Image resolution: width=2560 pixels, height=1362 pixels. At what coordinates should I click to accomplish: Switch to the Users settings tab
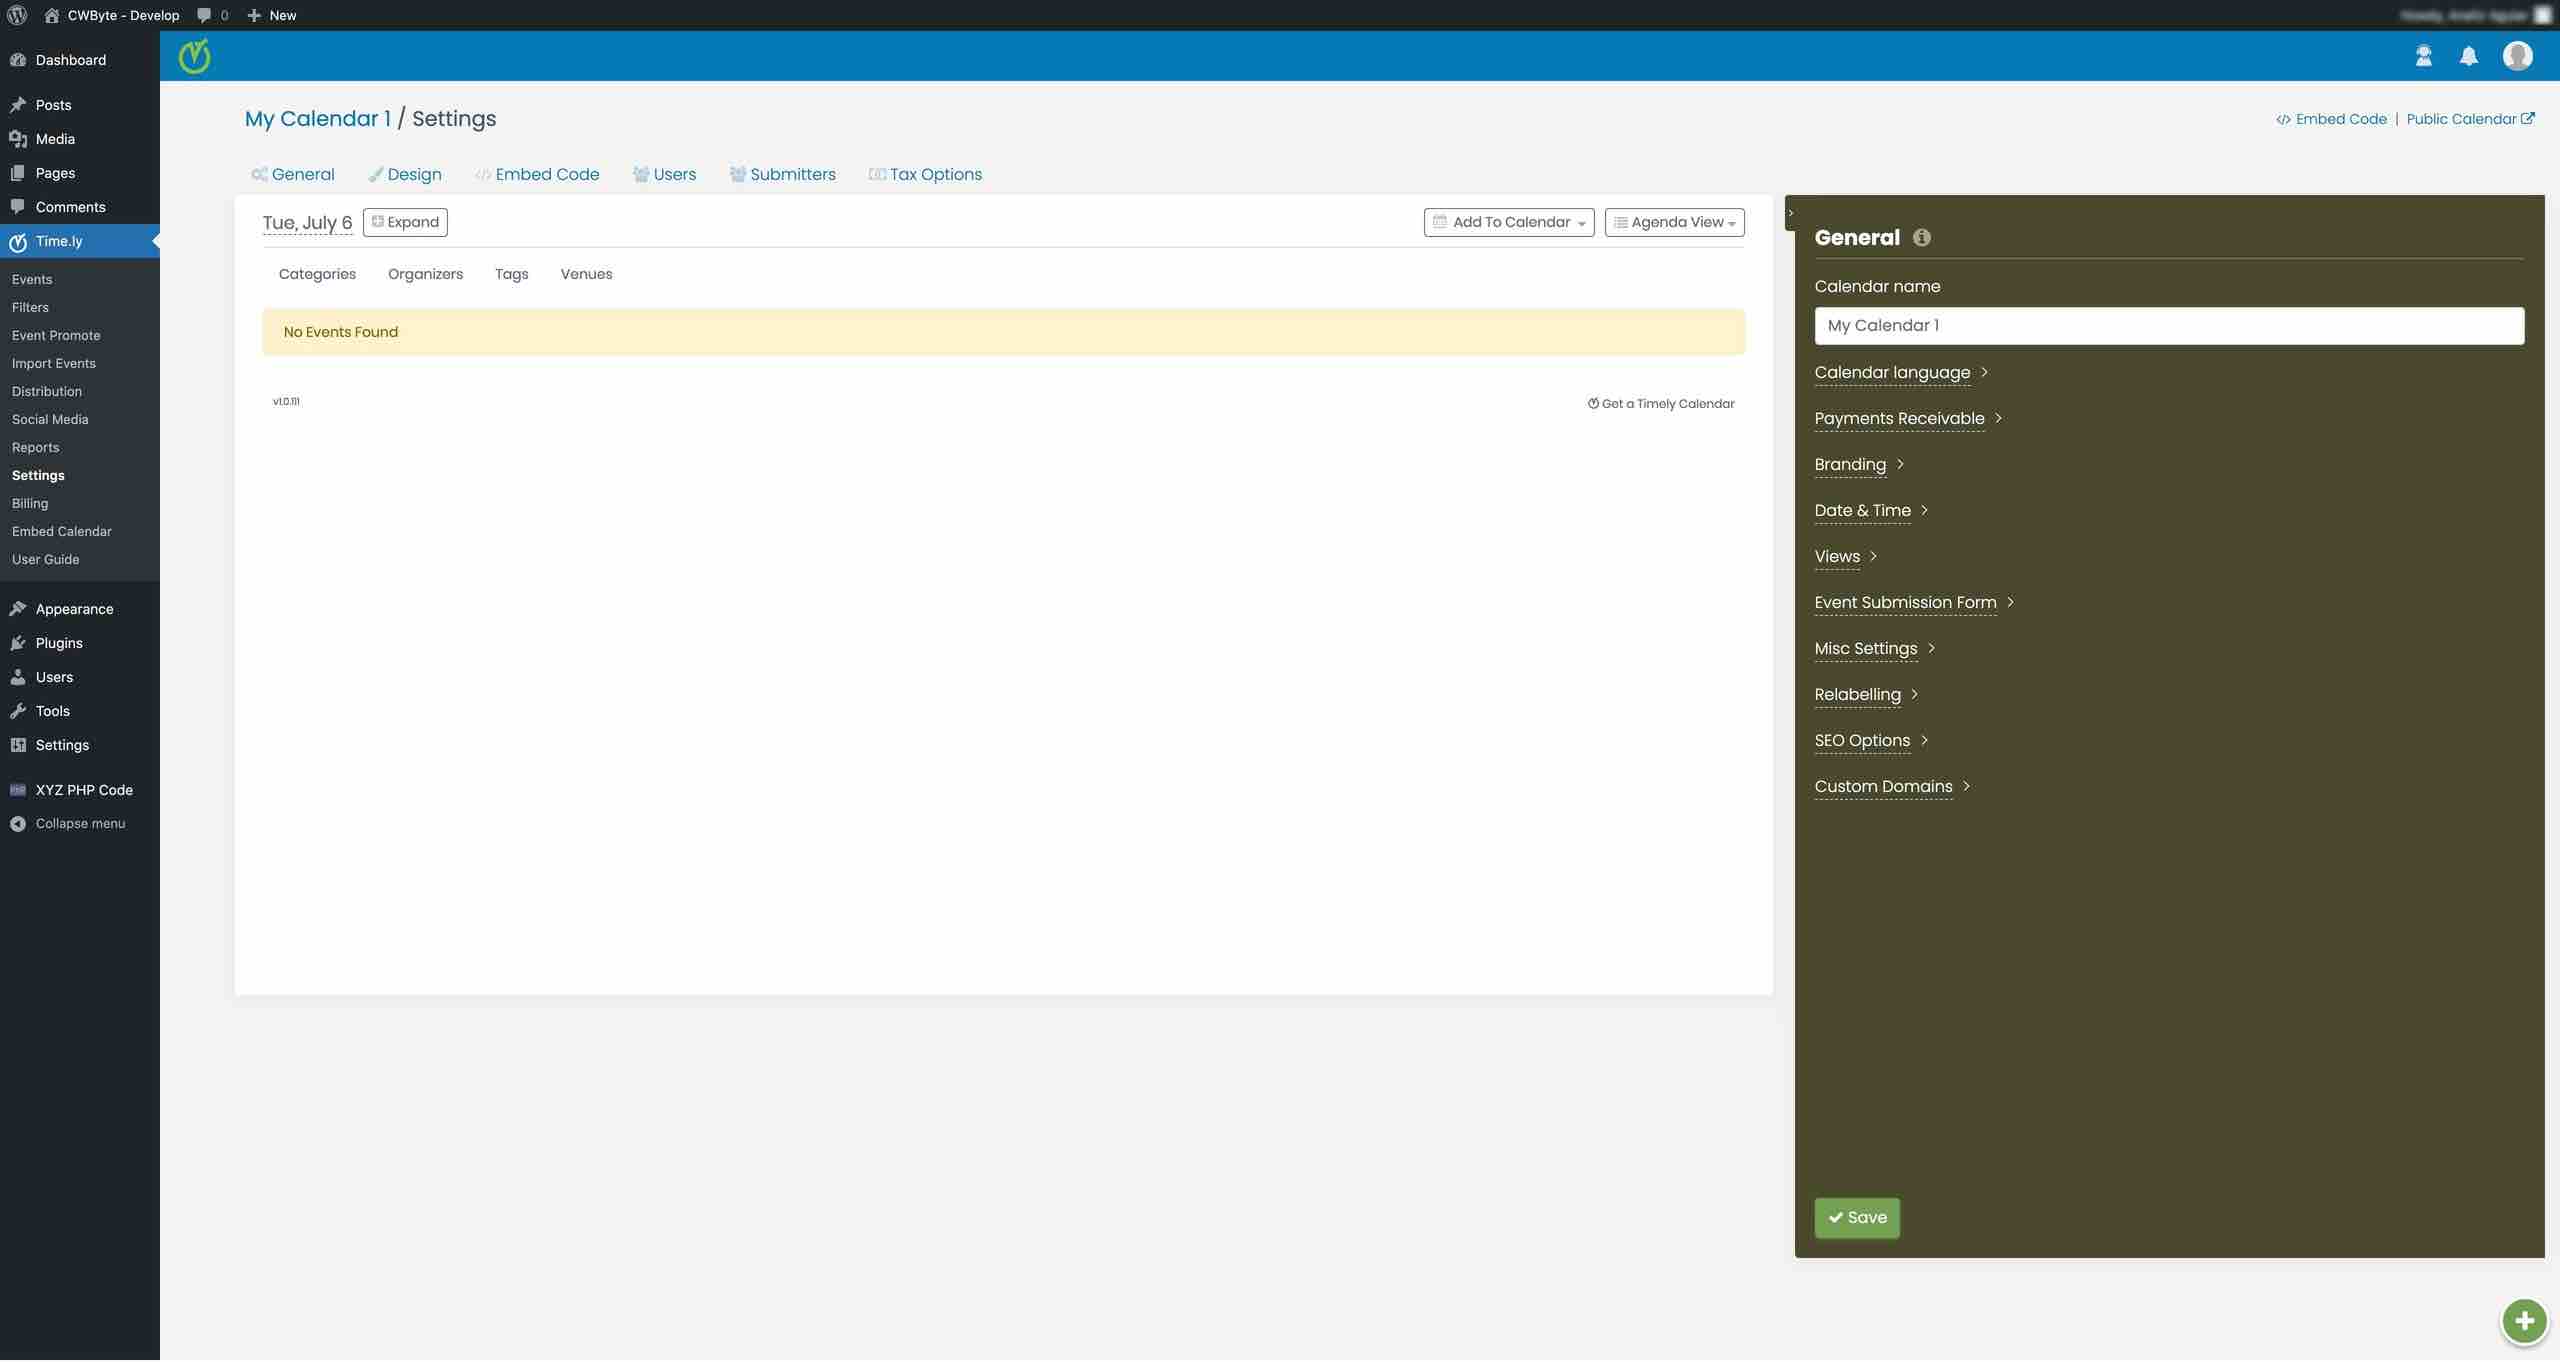664,174
